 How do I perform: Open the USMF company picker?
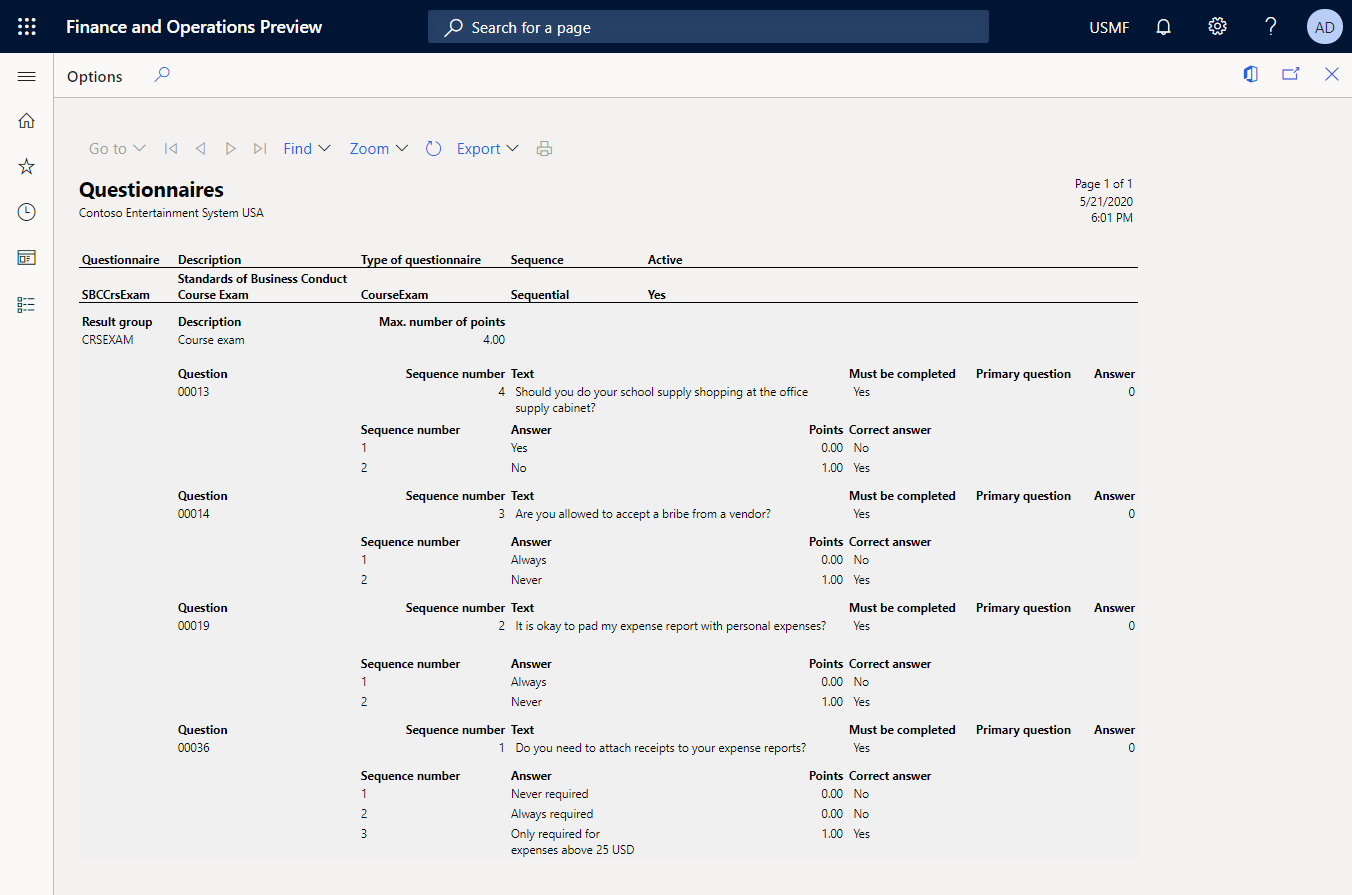(1108, 26)
